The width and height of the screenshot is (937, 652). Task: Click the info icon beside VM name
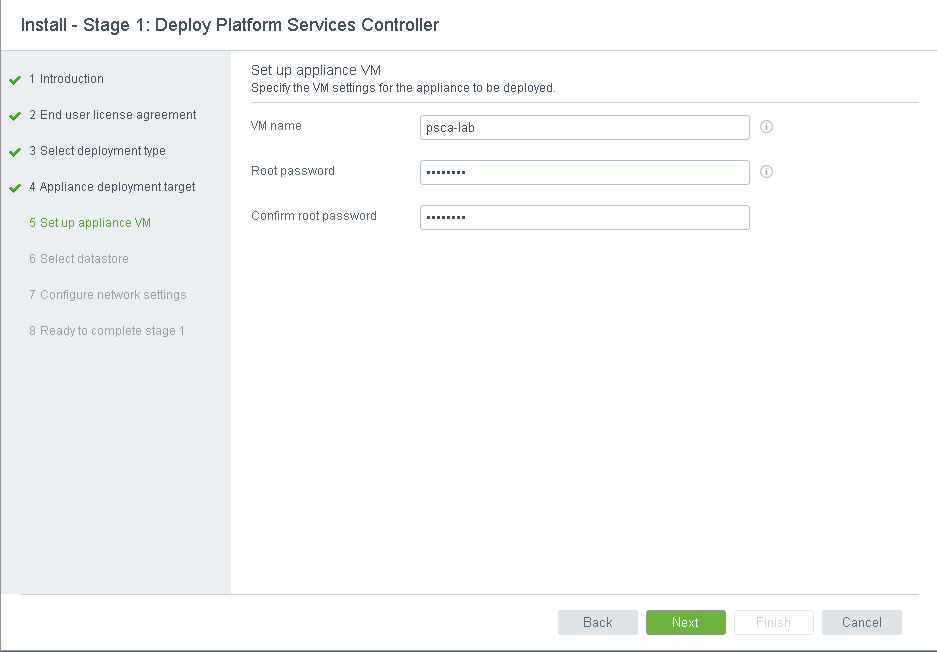(x=767, y=127)
